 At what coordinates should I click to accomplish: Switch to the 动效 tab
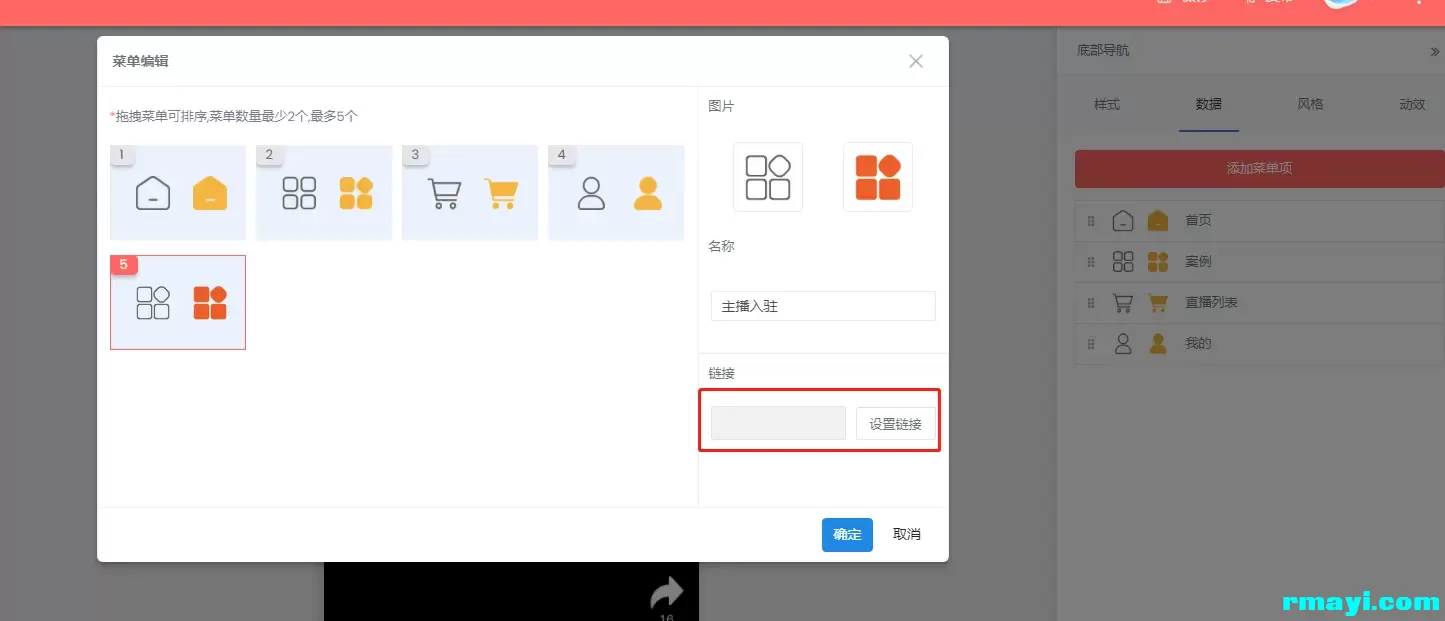[x=1412, y=104]
